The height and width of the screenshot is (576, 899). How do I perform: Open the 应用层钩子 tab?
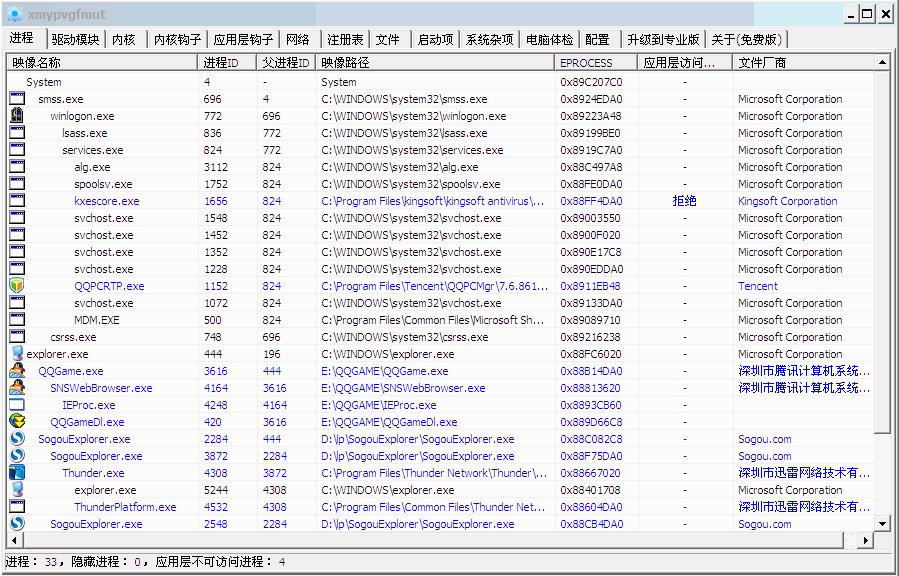point(243,40)
